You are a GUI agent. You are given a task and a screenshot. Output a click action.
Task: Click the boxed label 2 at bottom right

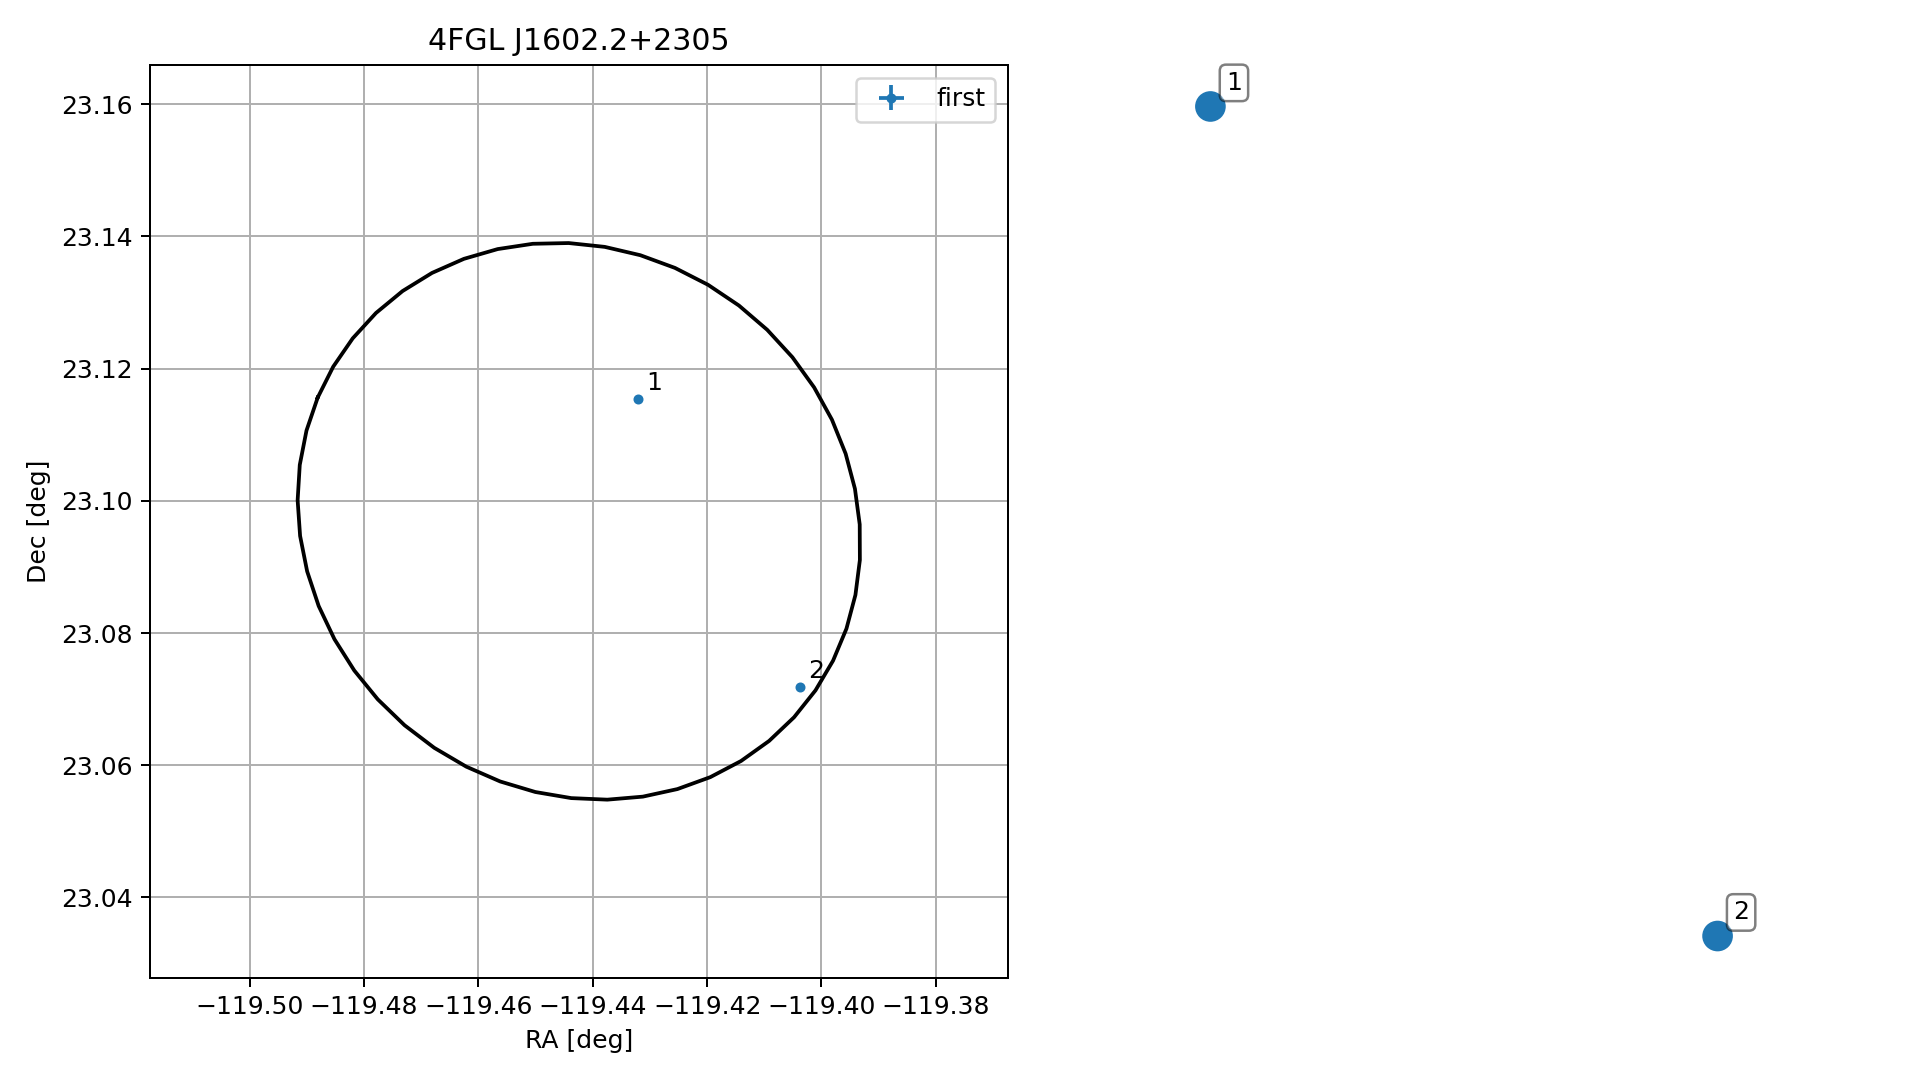pos(1741,912)
